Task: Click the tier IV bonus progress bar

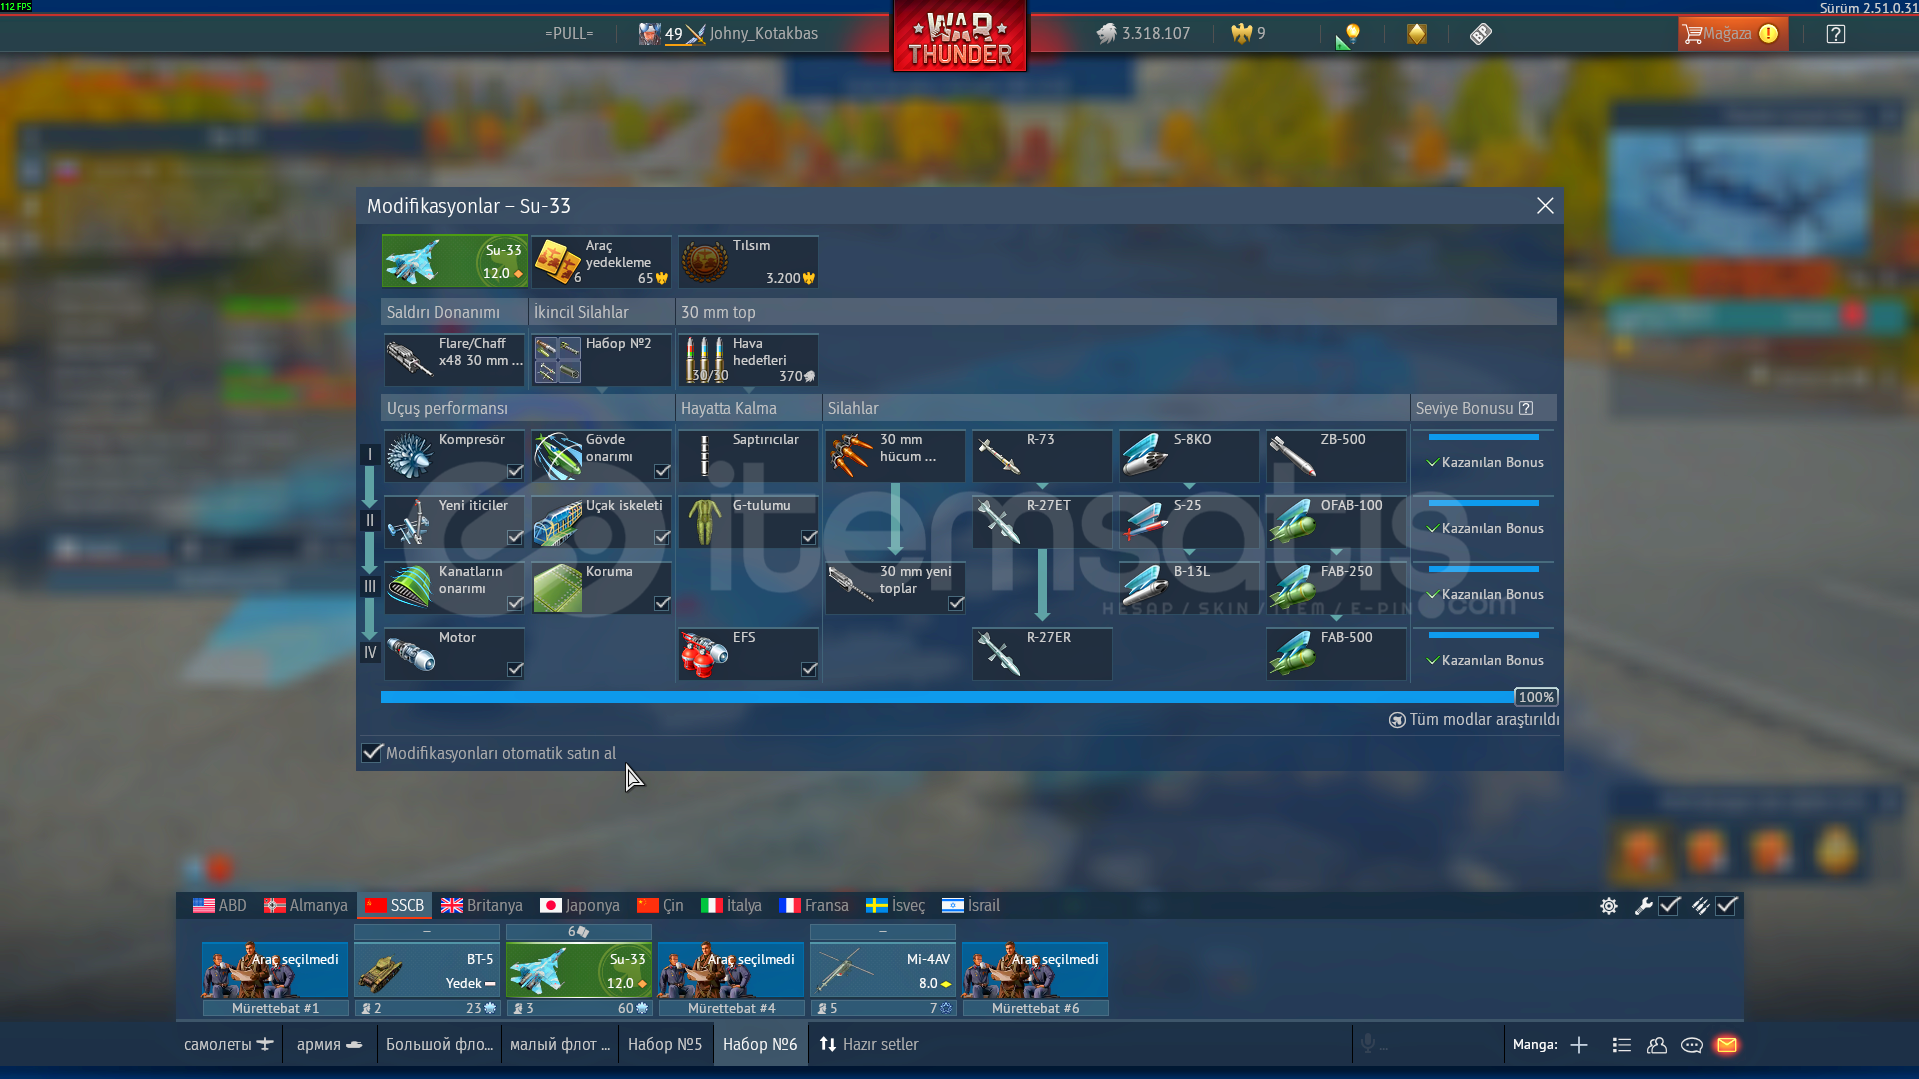Action: 1483,635
